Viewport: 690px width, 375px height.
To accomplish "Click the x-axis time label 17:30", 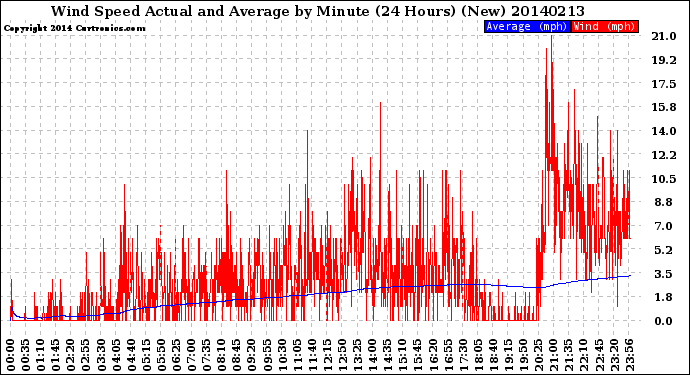I will point(462,355).
